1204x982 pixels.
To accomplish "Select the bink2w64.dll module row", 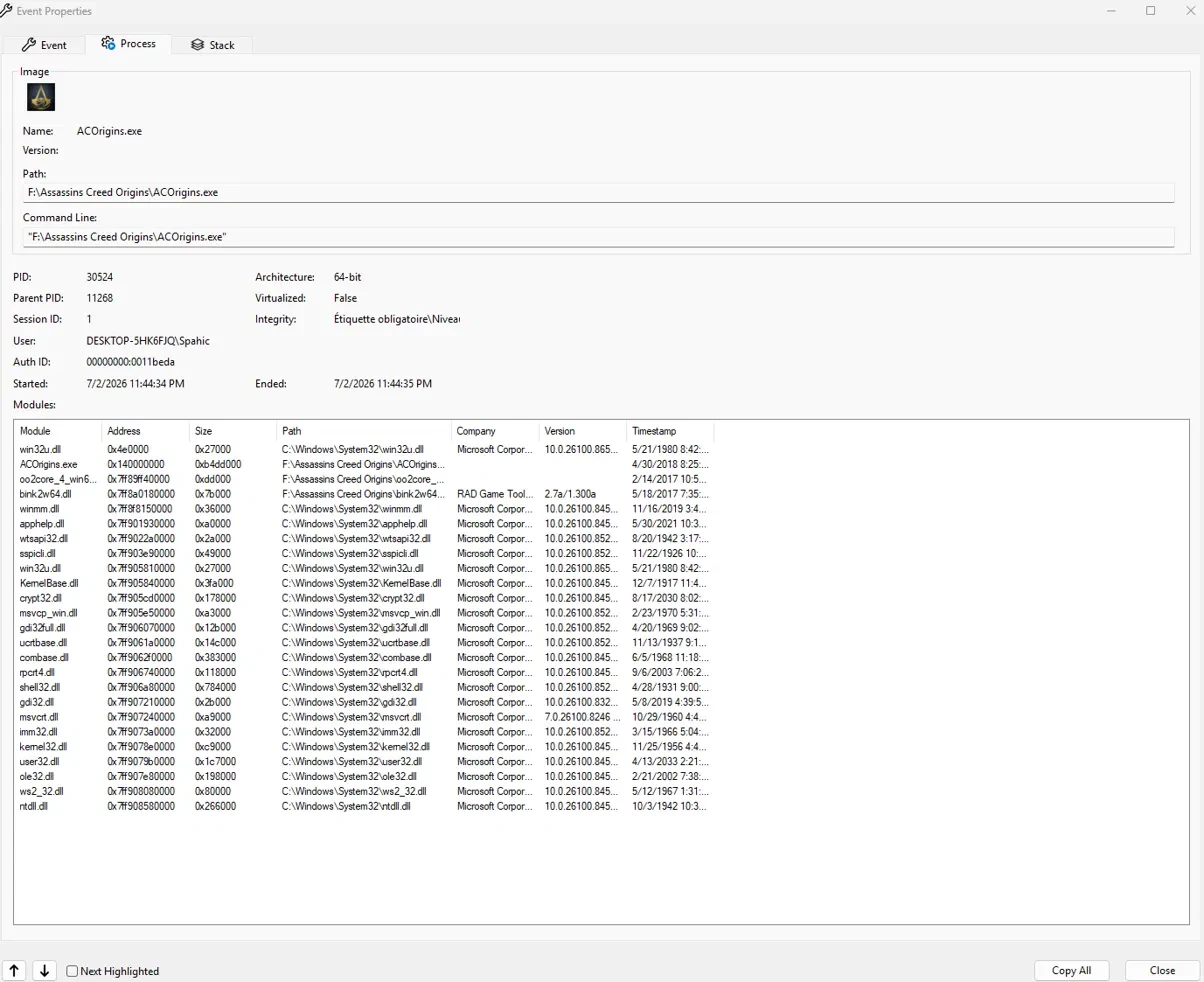I will [364, 494].
